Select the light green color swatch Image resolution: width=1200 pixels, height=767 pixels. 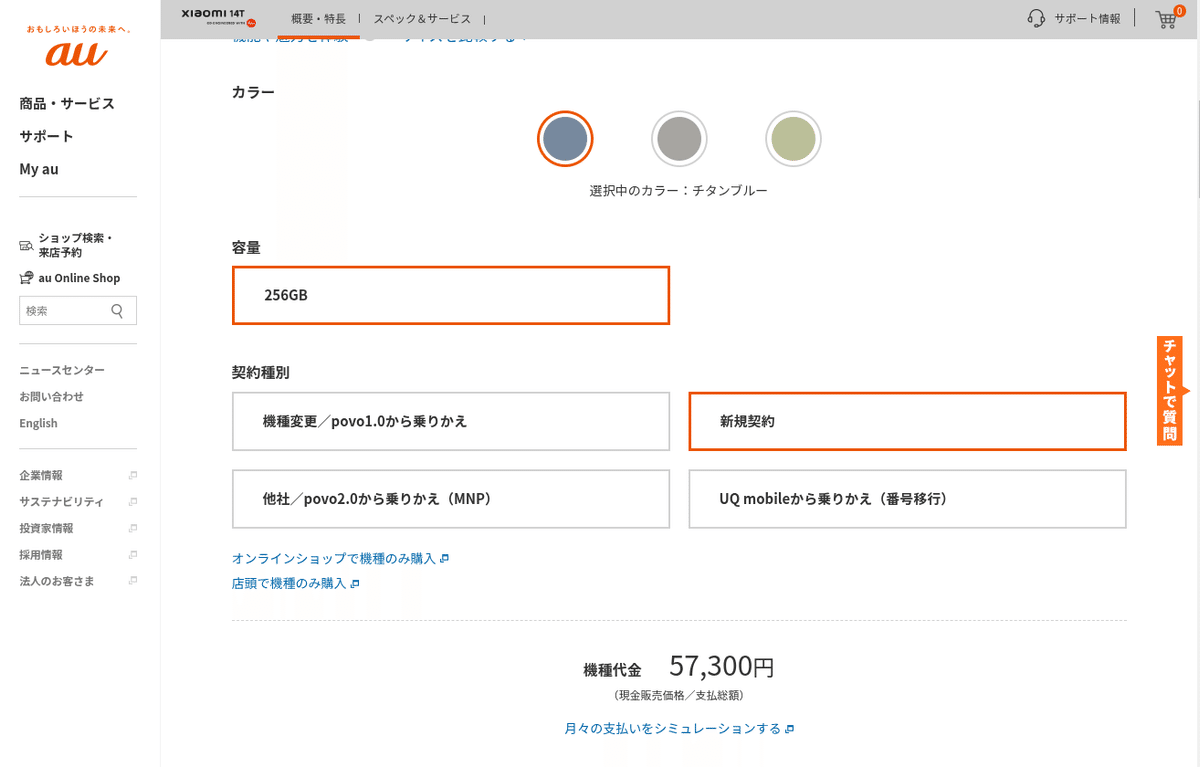tap(793, 138)
